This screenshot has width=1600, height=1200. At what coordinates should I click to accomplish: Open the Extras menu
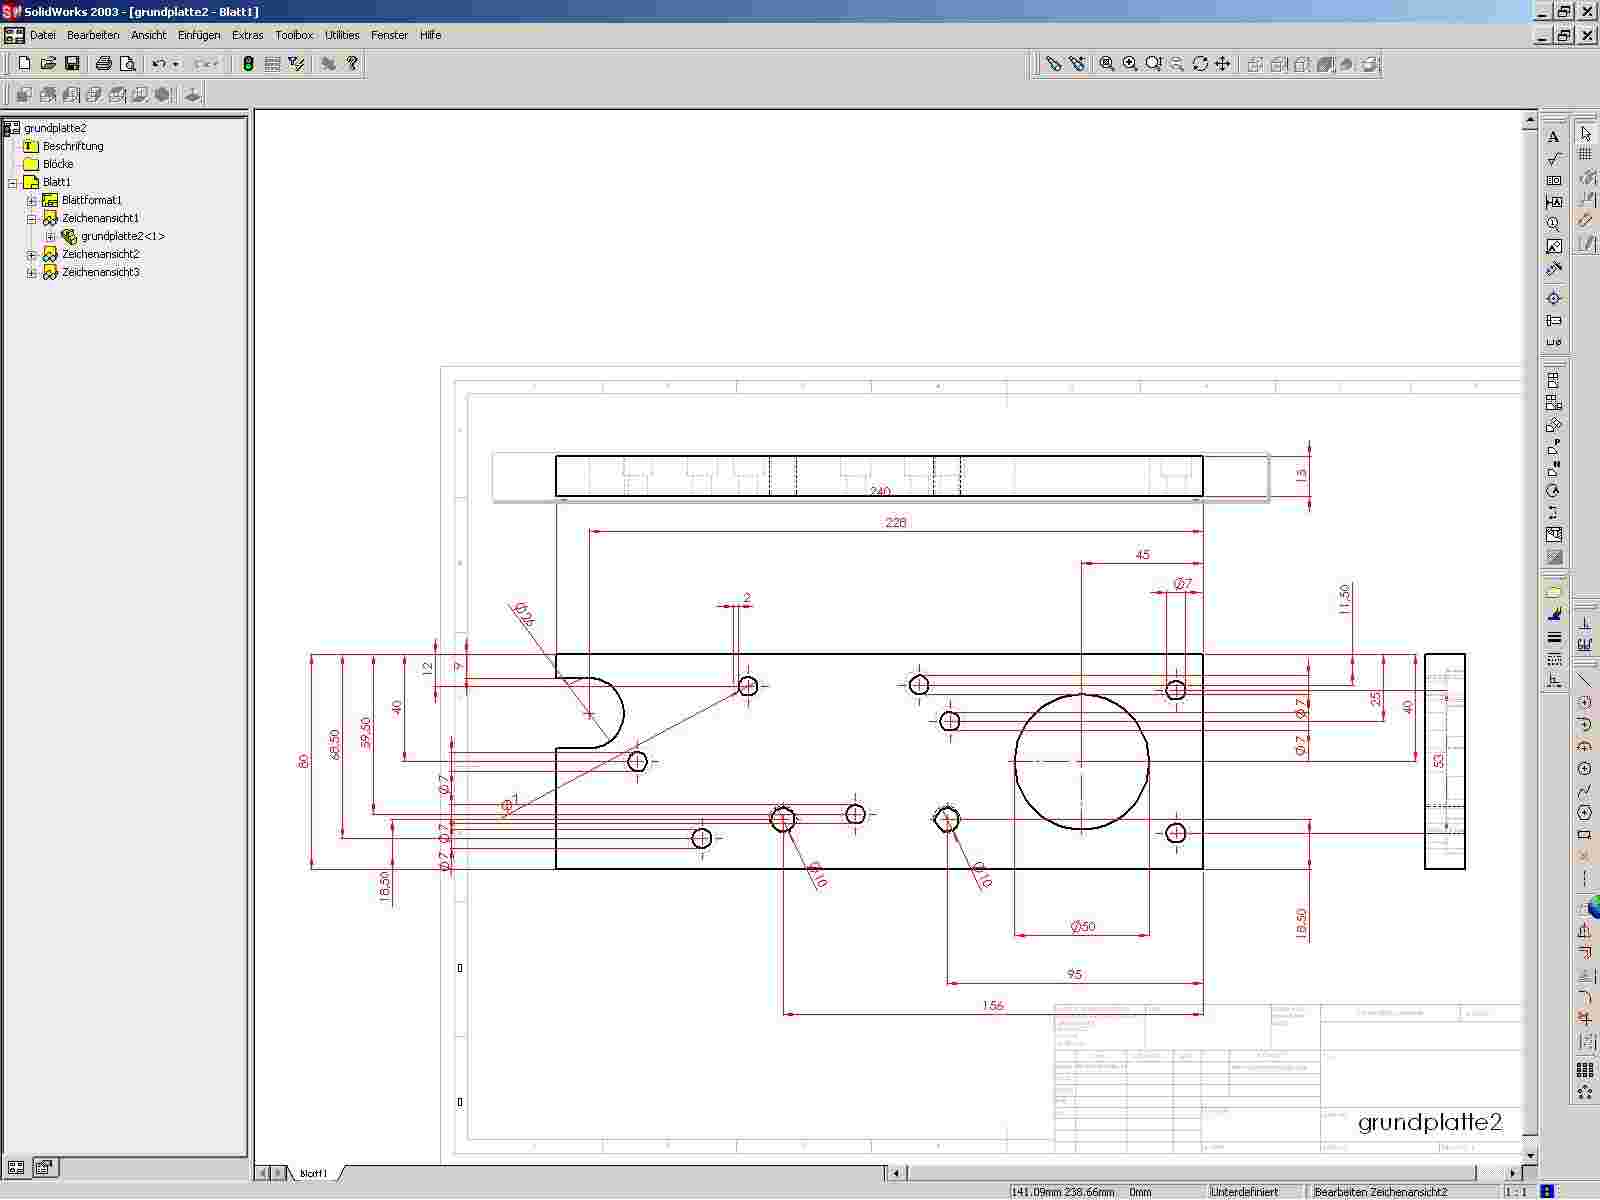[x=247, y=35]
